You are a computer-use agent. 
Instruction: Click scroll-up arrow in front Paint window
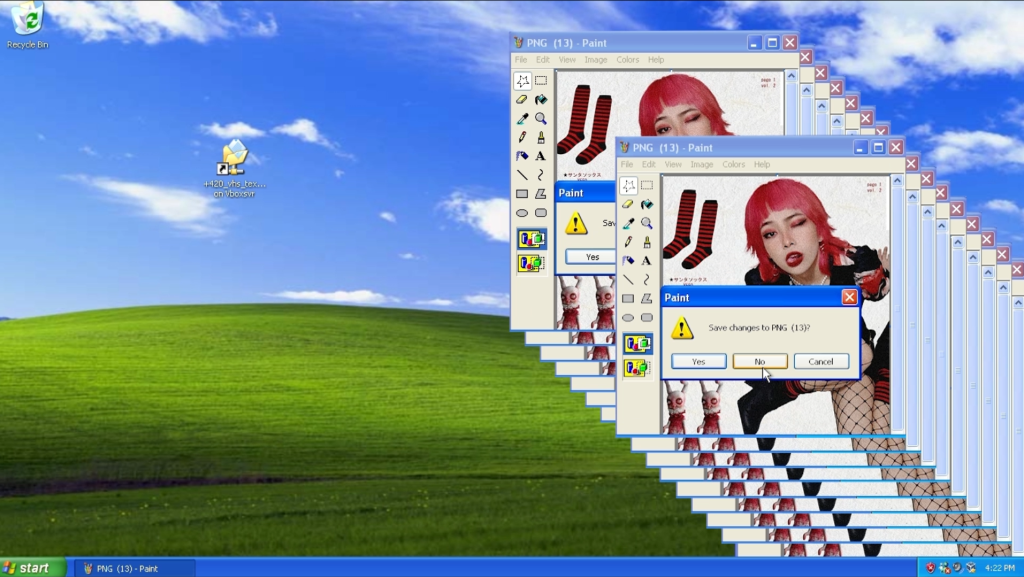point(897,181)
